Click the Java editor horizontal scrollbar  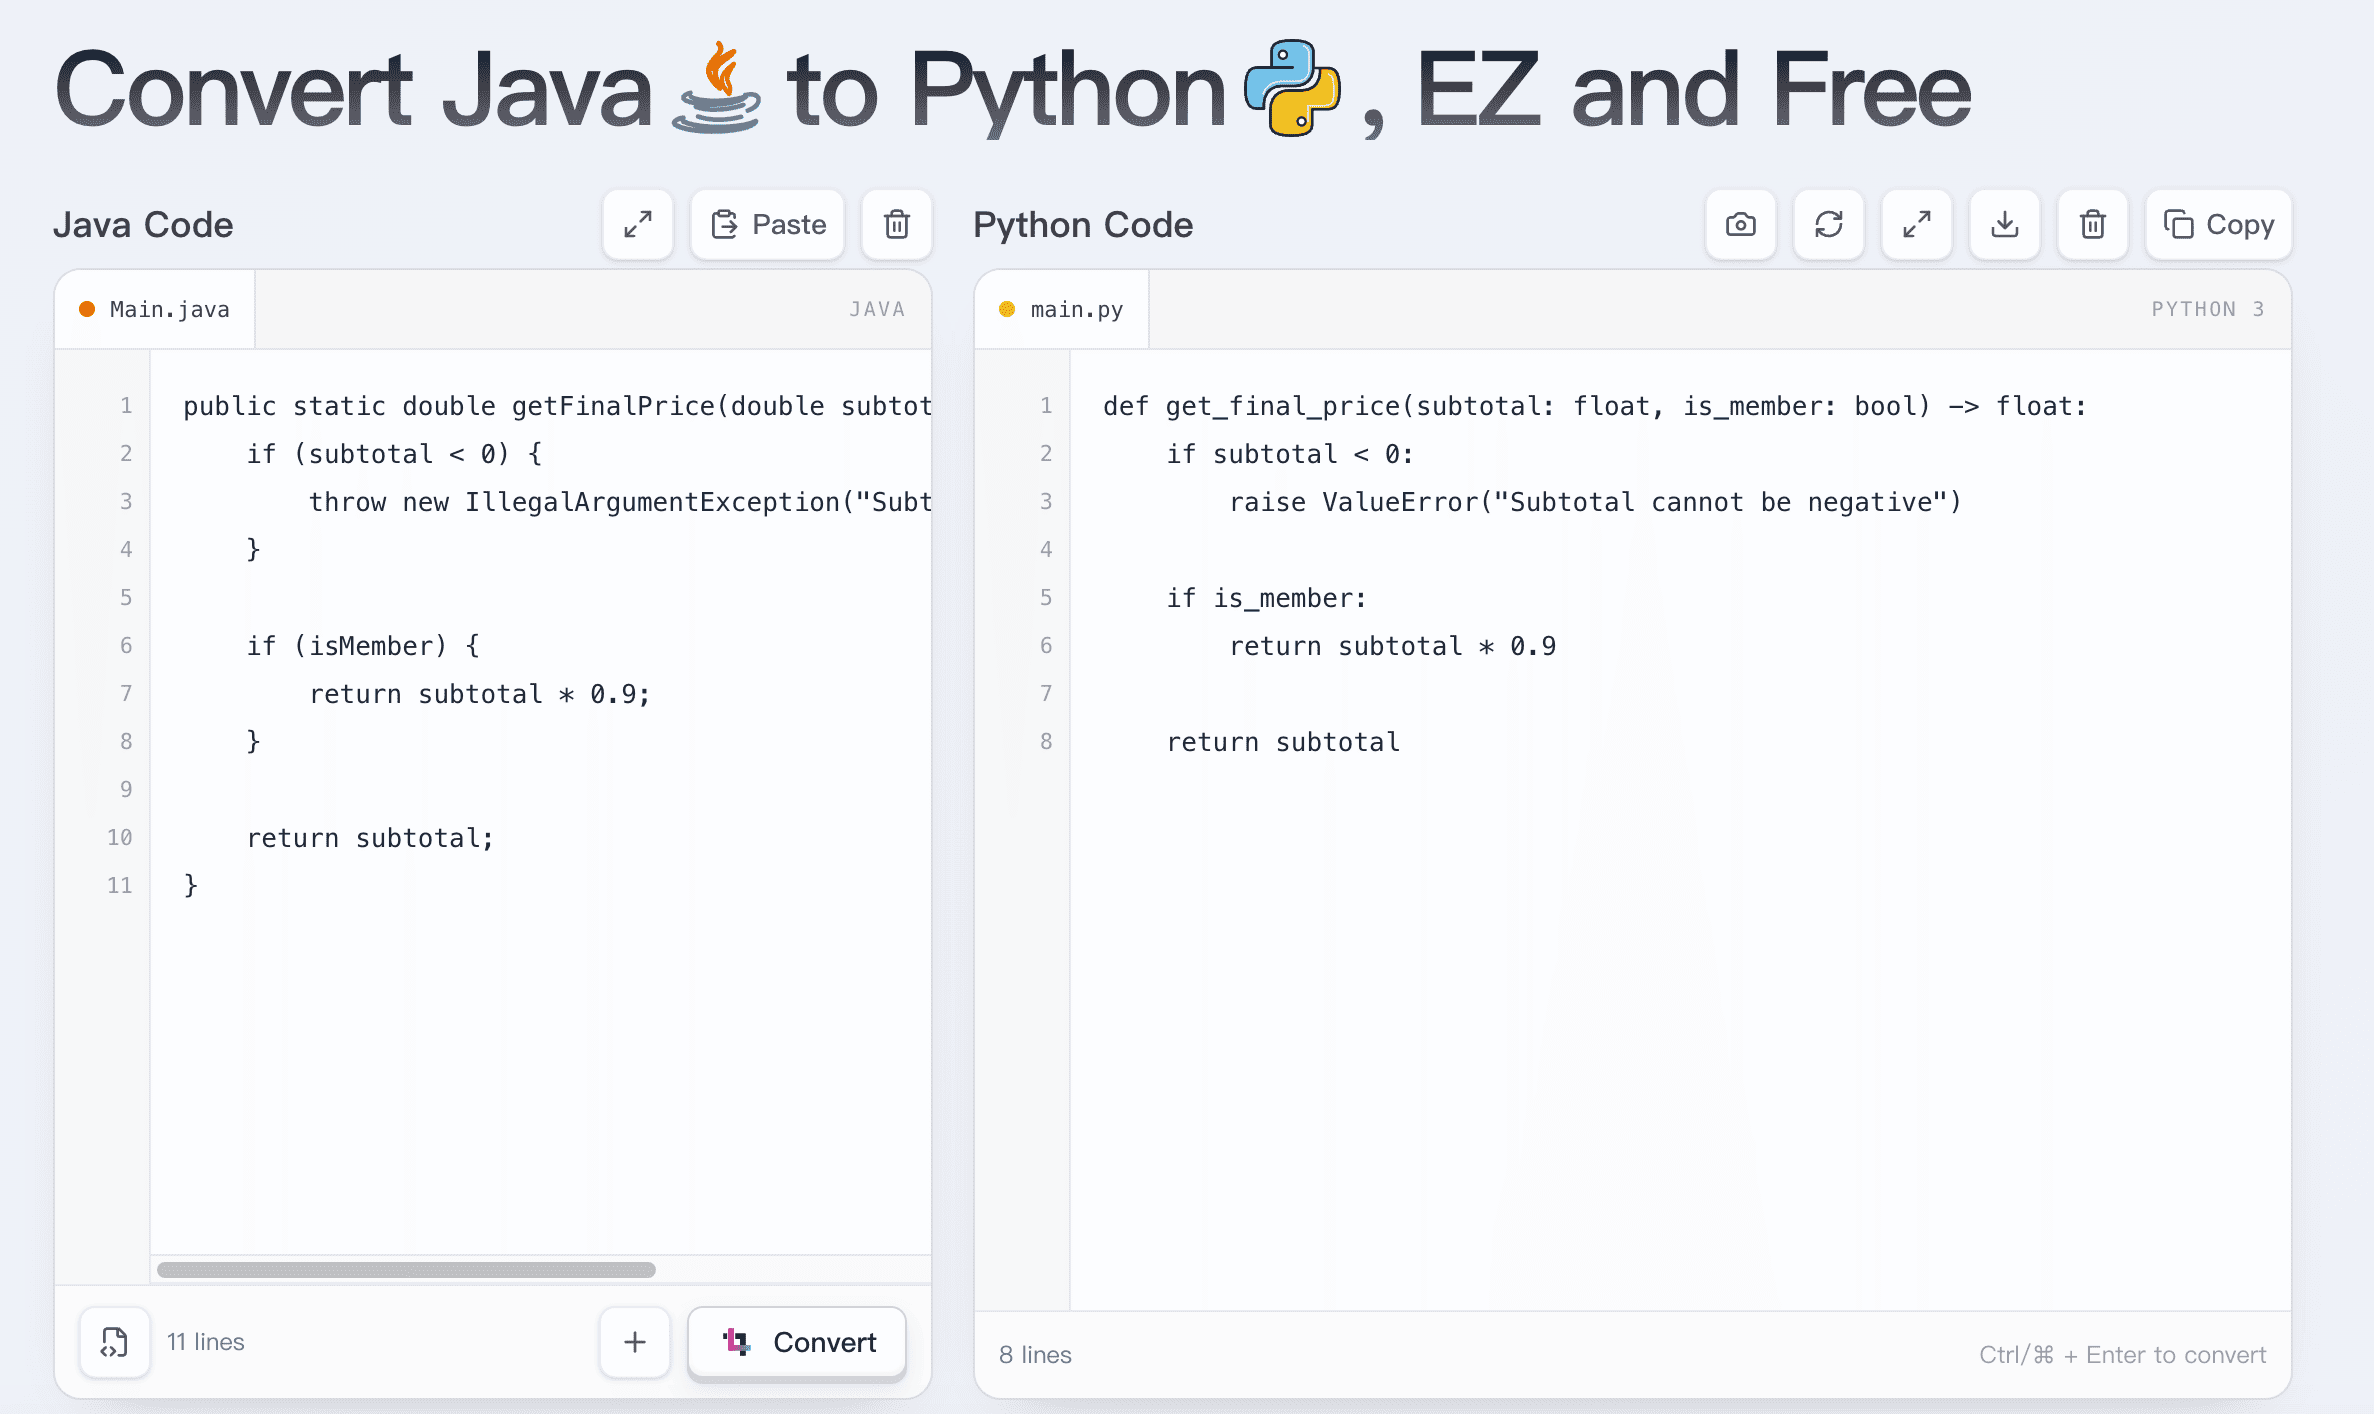click(x=406, y=1270)
